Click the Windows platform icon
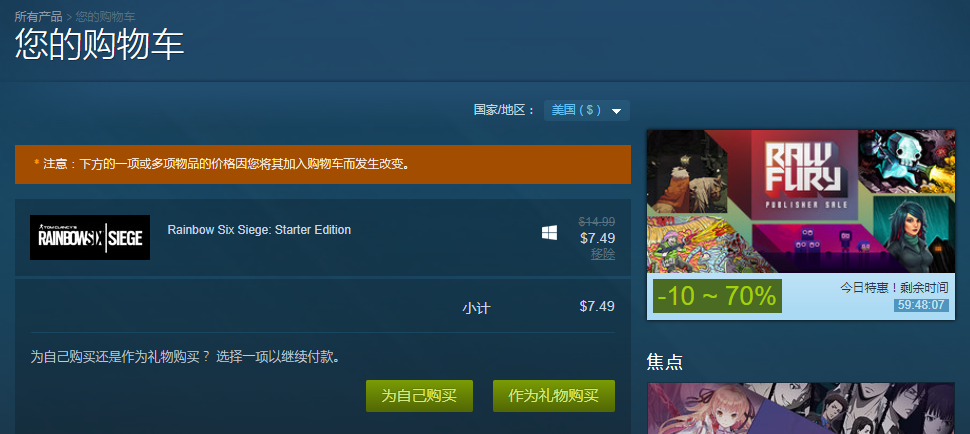Screen dimensions: 970x434 (x=549, y=232)
